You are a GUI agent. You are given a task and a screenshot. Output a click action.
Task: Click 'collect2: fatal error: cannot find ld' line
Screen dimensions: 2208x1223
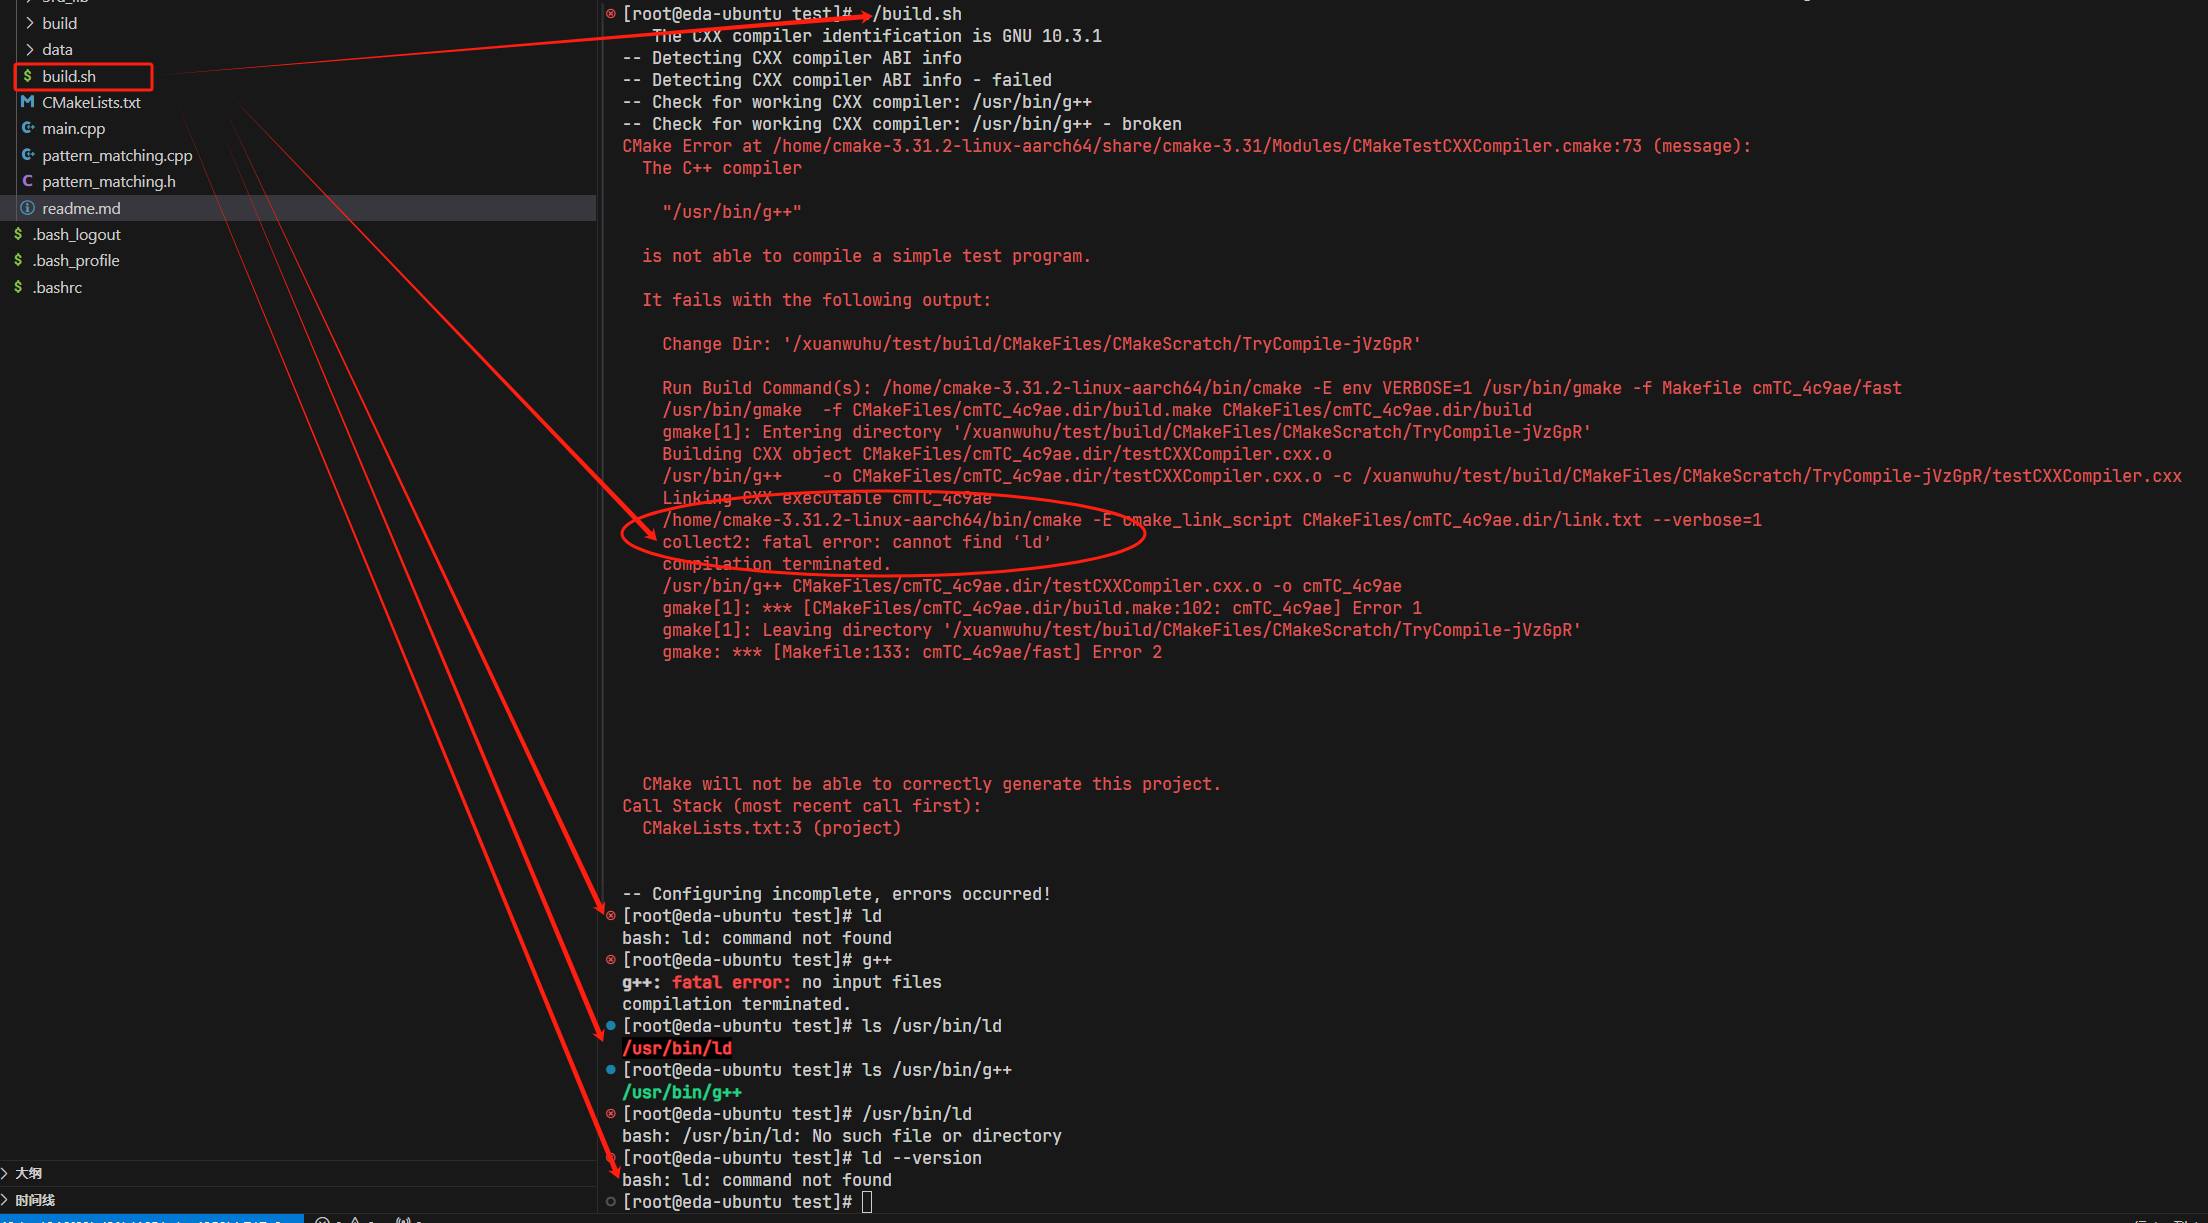click(x=857, y=542)
